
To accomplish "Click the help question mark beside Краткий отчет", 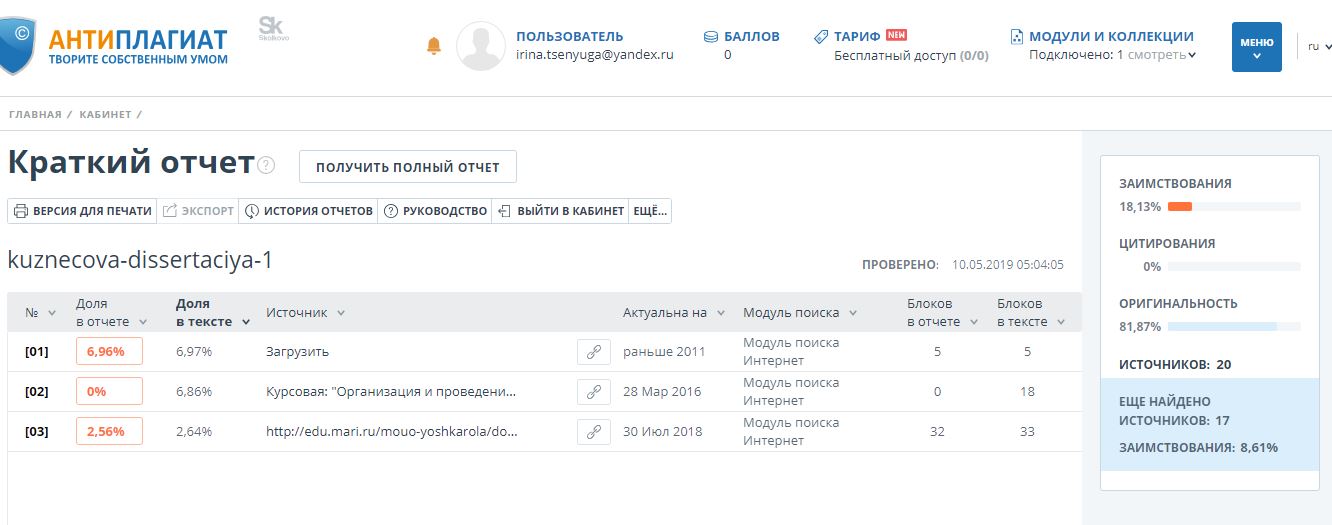I will (266, 166).
